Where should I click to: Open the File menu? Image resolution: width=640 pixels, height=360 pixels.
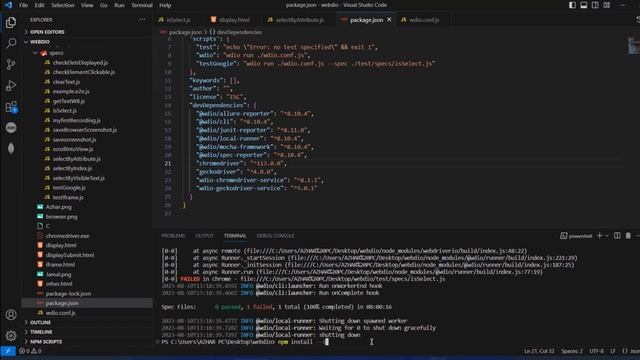(23, 5)
